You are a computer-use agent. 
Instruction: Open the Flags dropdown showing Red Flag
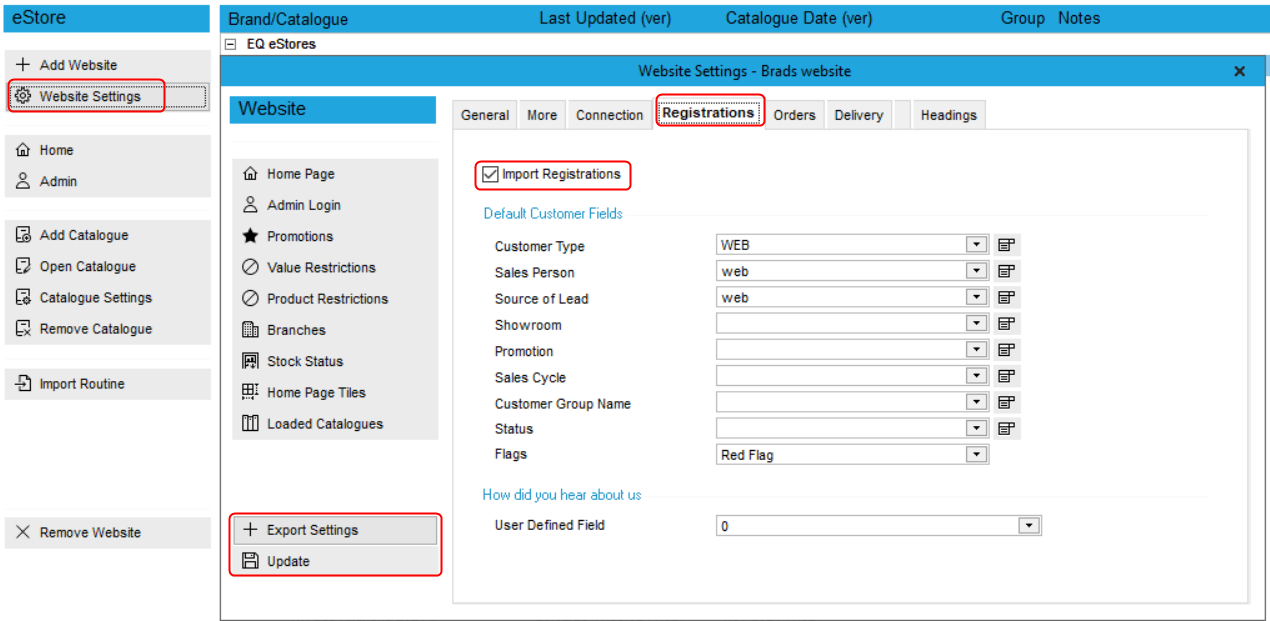pyautogui.click(x=977, y=454)
